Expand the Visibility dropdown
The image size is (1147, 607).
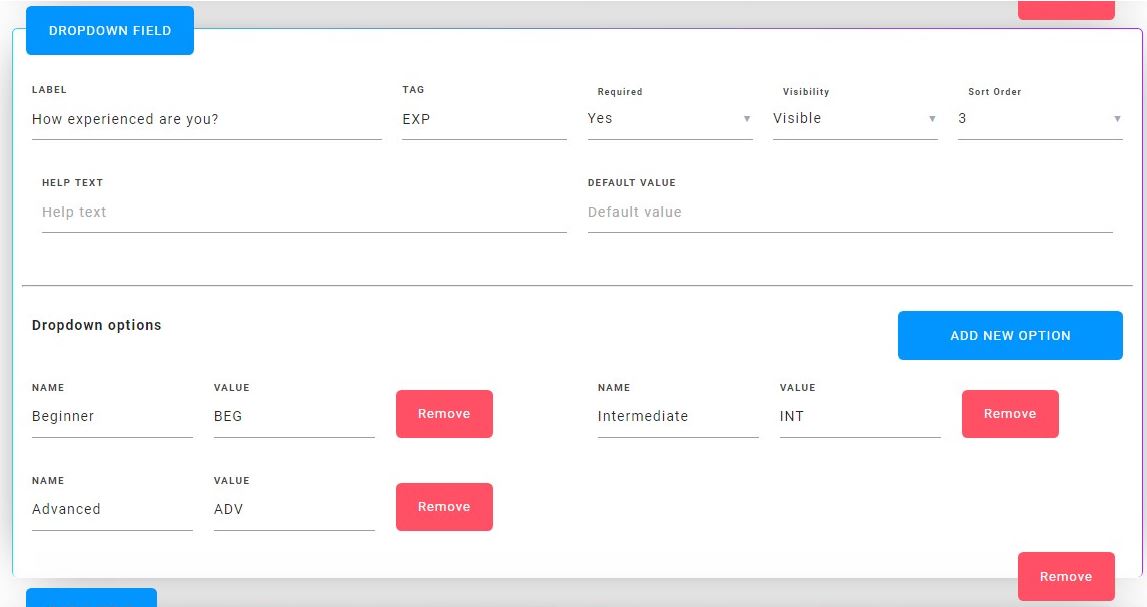[855, 118]
